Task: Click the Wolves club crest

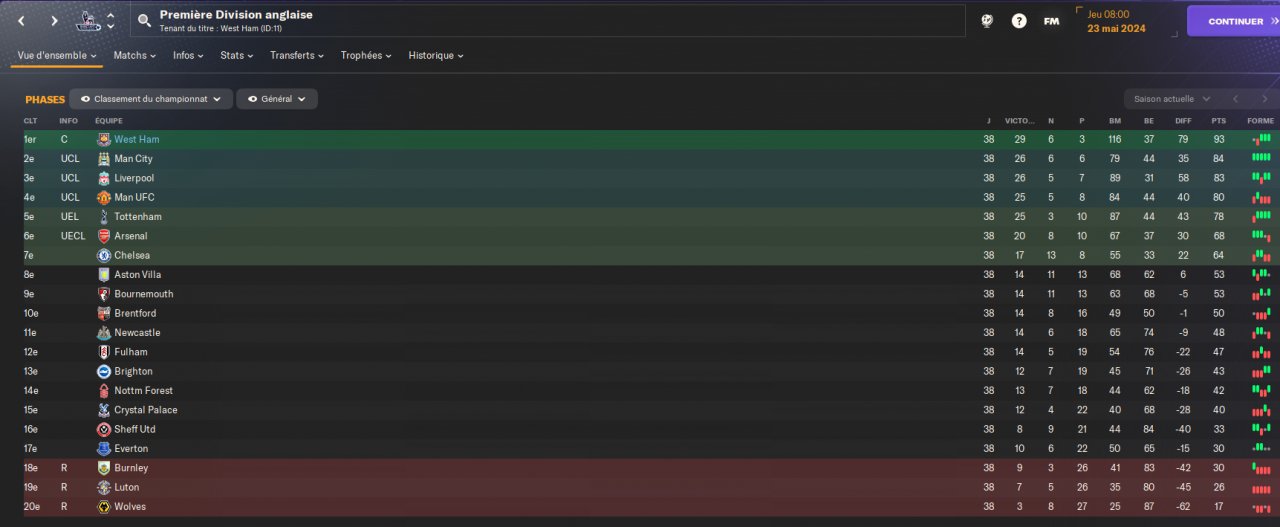Action: pos(104,507)
